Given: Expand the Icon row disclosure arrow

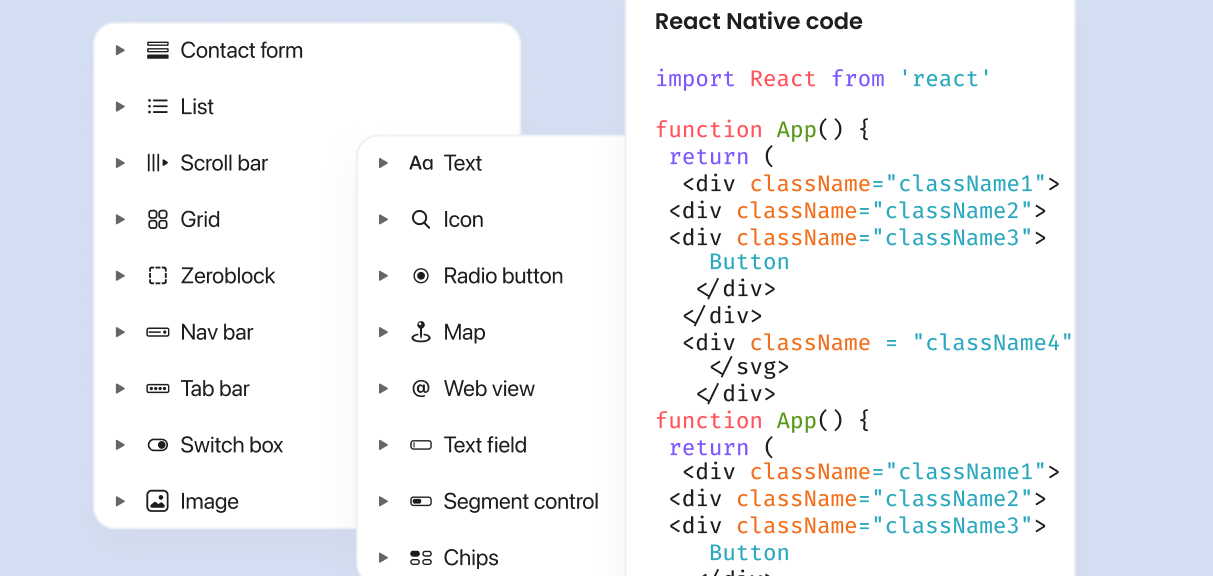Looking at the screenshot, I should [383, 220].
